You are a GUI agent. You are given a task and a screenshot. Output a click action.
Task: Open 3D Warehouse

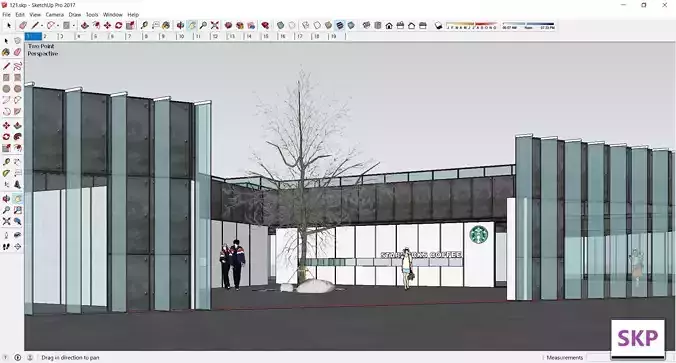click(x=228, y=25)
